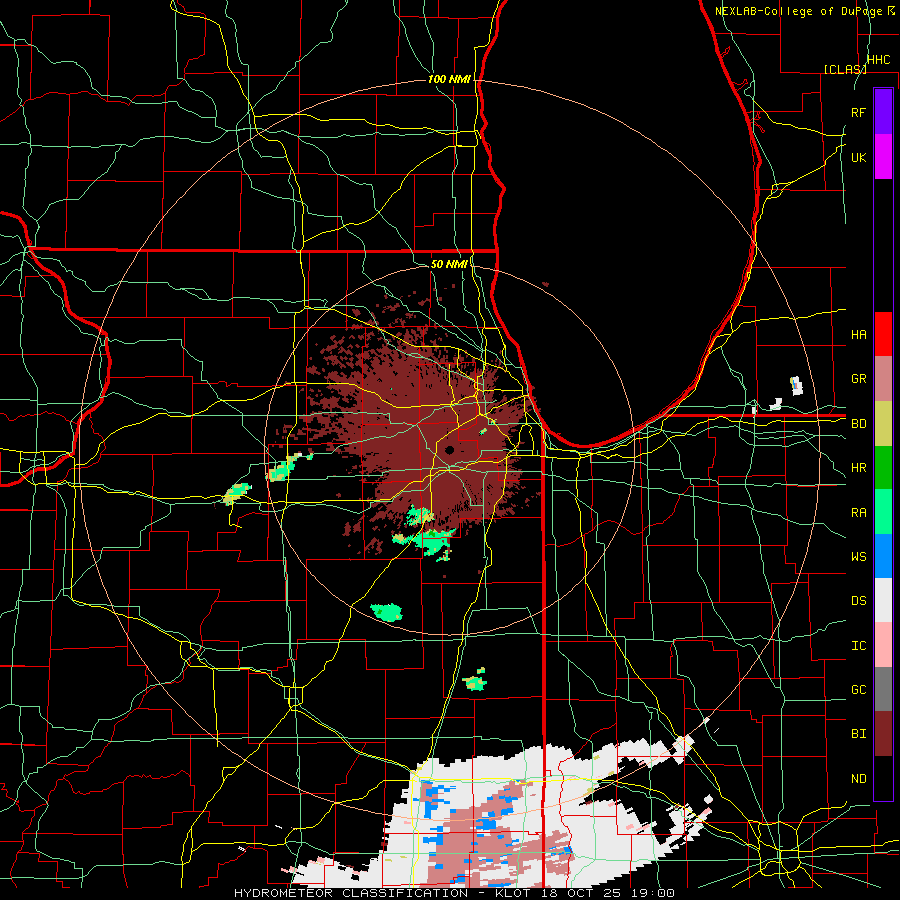Click the black radar site dot
This screenshot has height=900, width=900.
pyautogui.click(x=449, y=449)
